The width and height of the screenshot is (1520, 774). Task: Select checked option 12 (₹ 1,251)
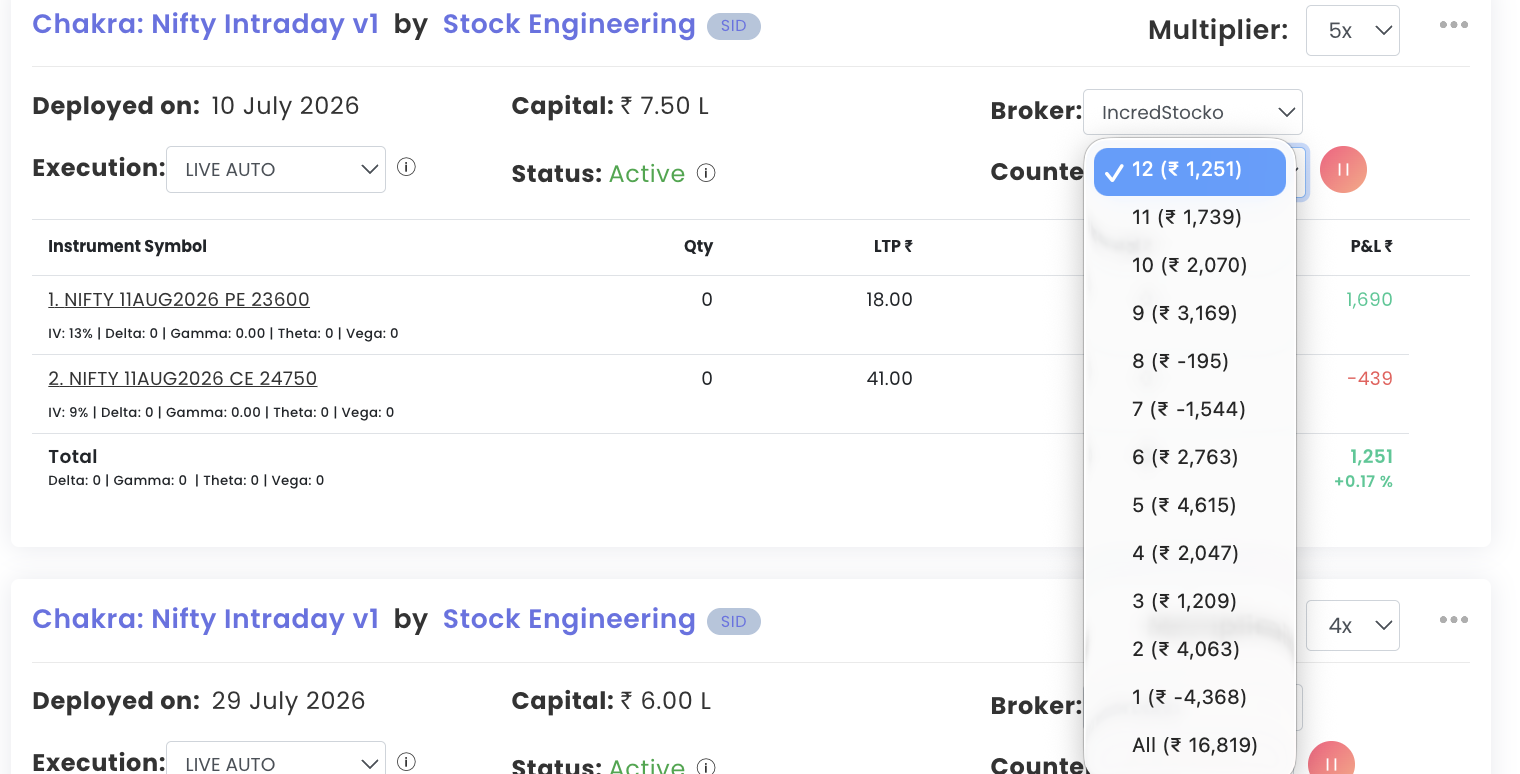click(x=1190, y=171)
